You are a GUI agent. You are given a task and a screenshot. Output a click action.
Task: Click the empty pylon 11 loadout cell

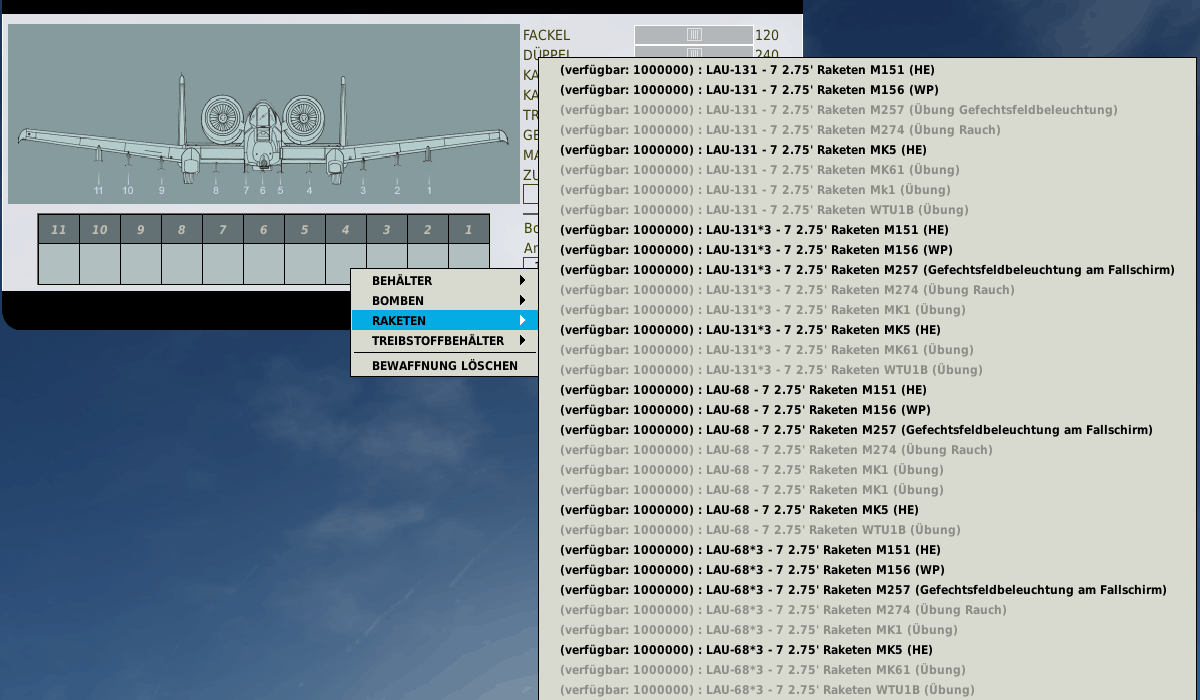[x=58, y=264]
